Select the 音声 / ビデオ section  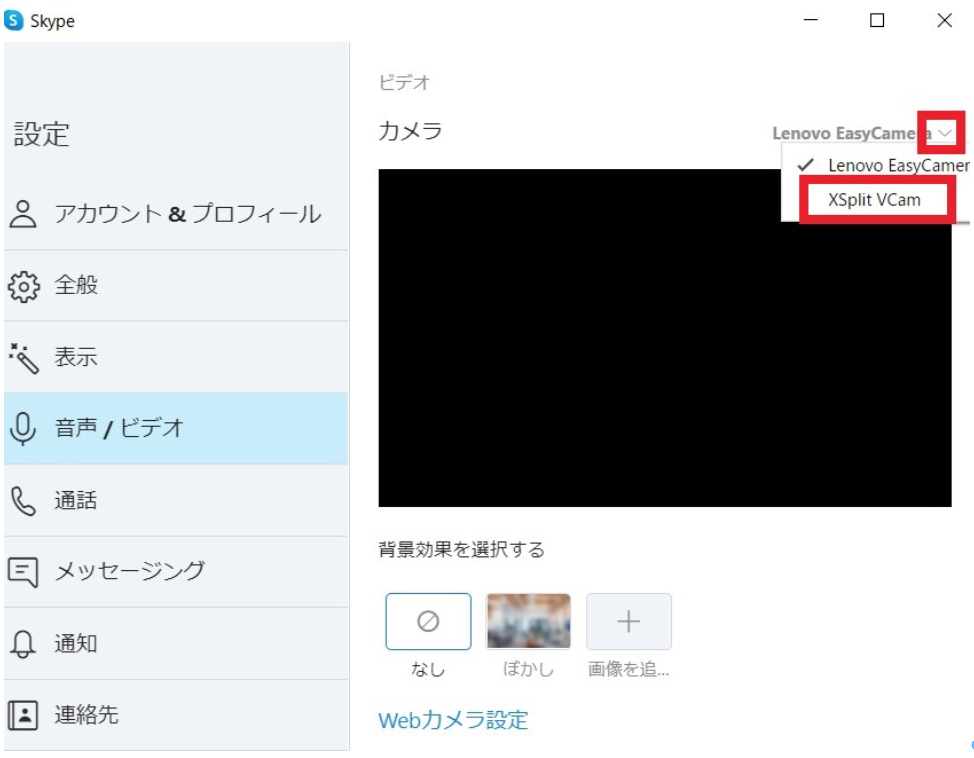[x=176, y=429]
